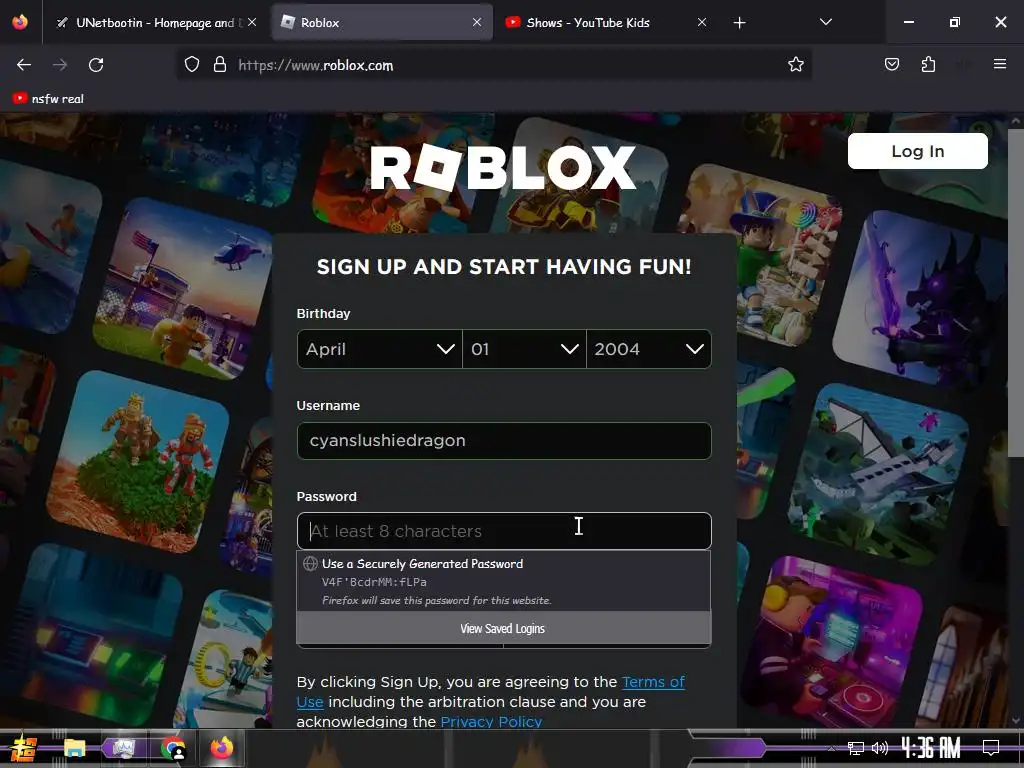Switch to Shows - YouTube Kids tab

[x=606, y=22]
